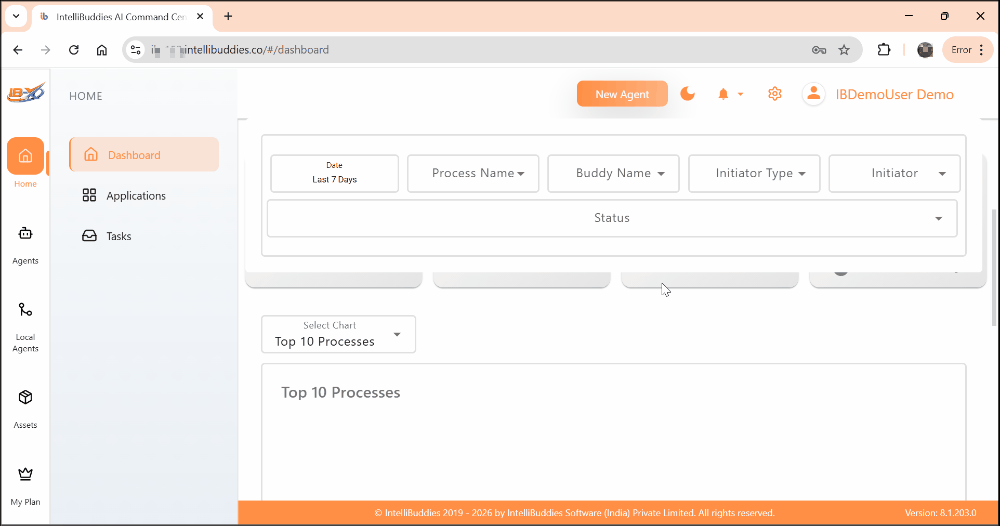The width and height of the screenshot is (1000, 526).
Task: Open the notifications bell icon
Action: coord(723,94)
